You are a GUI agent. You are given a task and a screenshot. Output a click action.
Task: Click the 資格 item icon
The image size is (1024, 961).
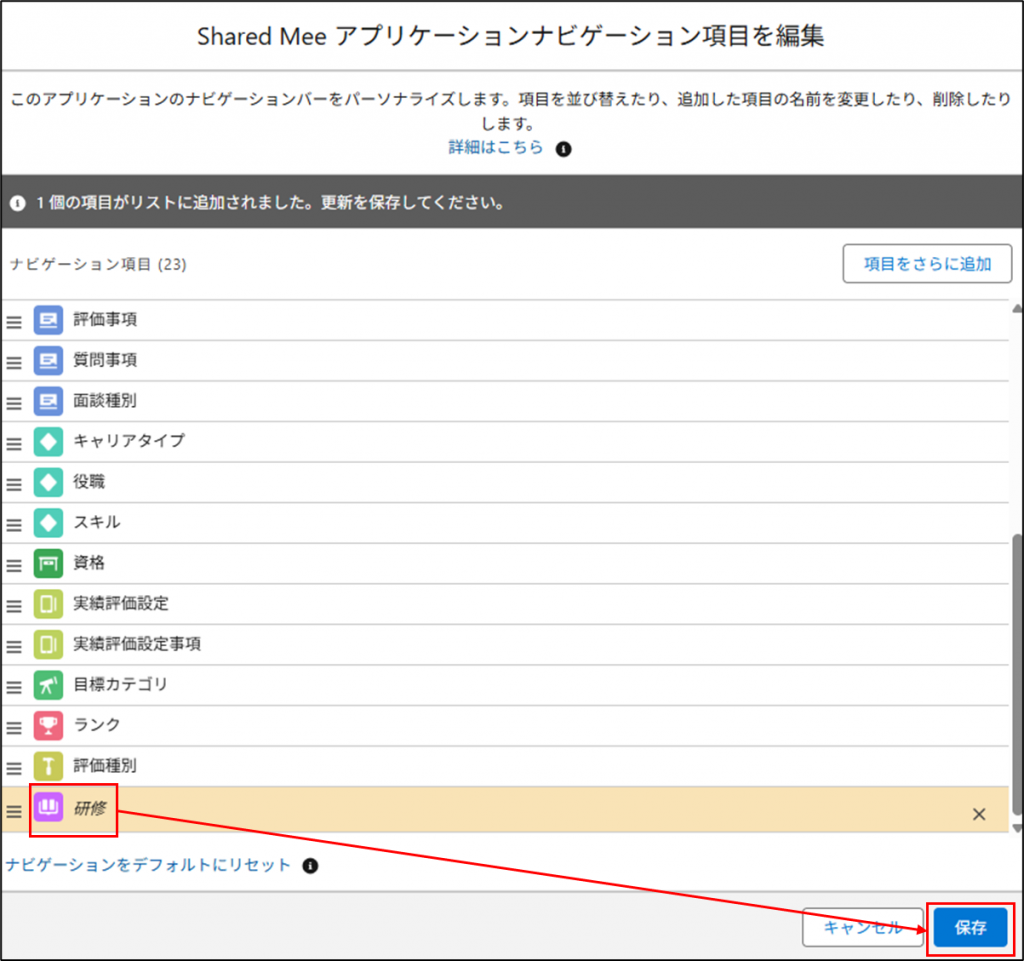click(48, 563)
